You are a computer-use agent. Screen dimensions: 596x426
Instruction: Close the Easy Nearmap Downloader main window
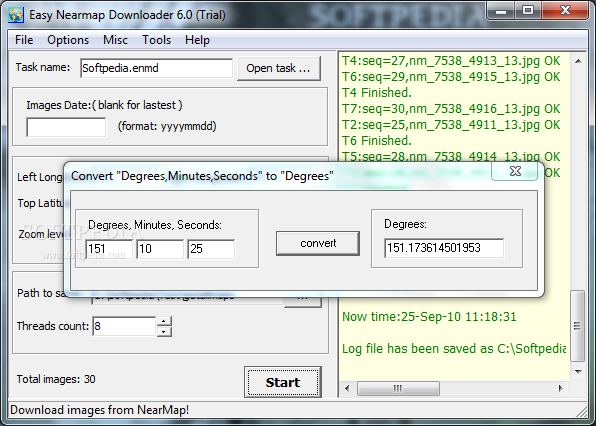565,11
